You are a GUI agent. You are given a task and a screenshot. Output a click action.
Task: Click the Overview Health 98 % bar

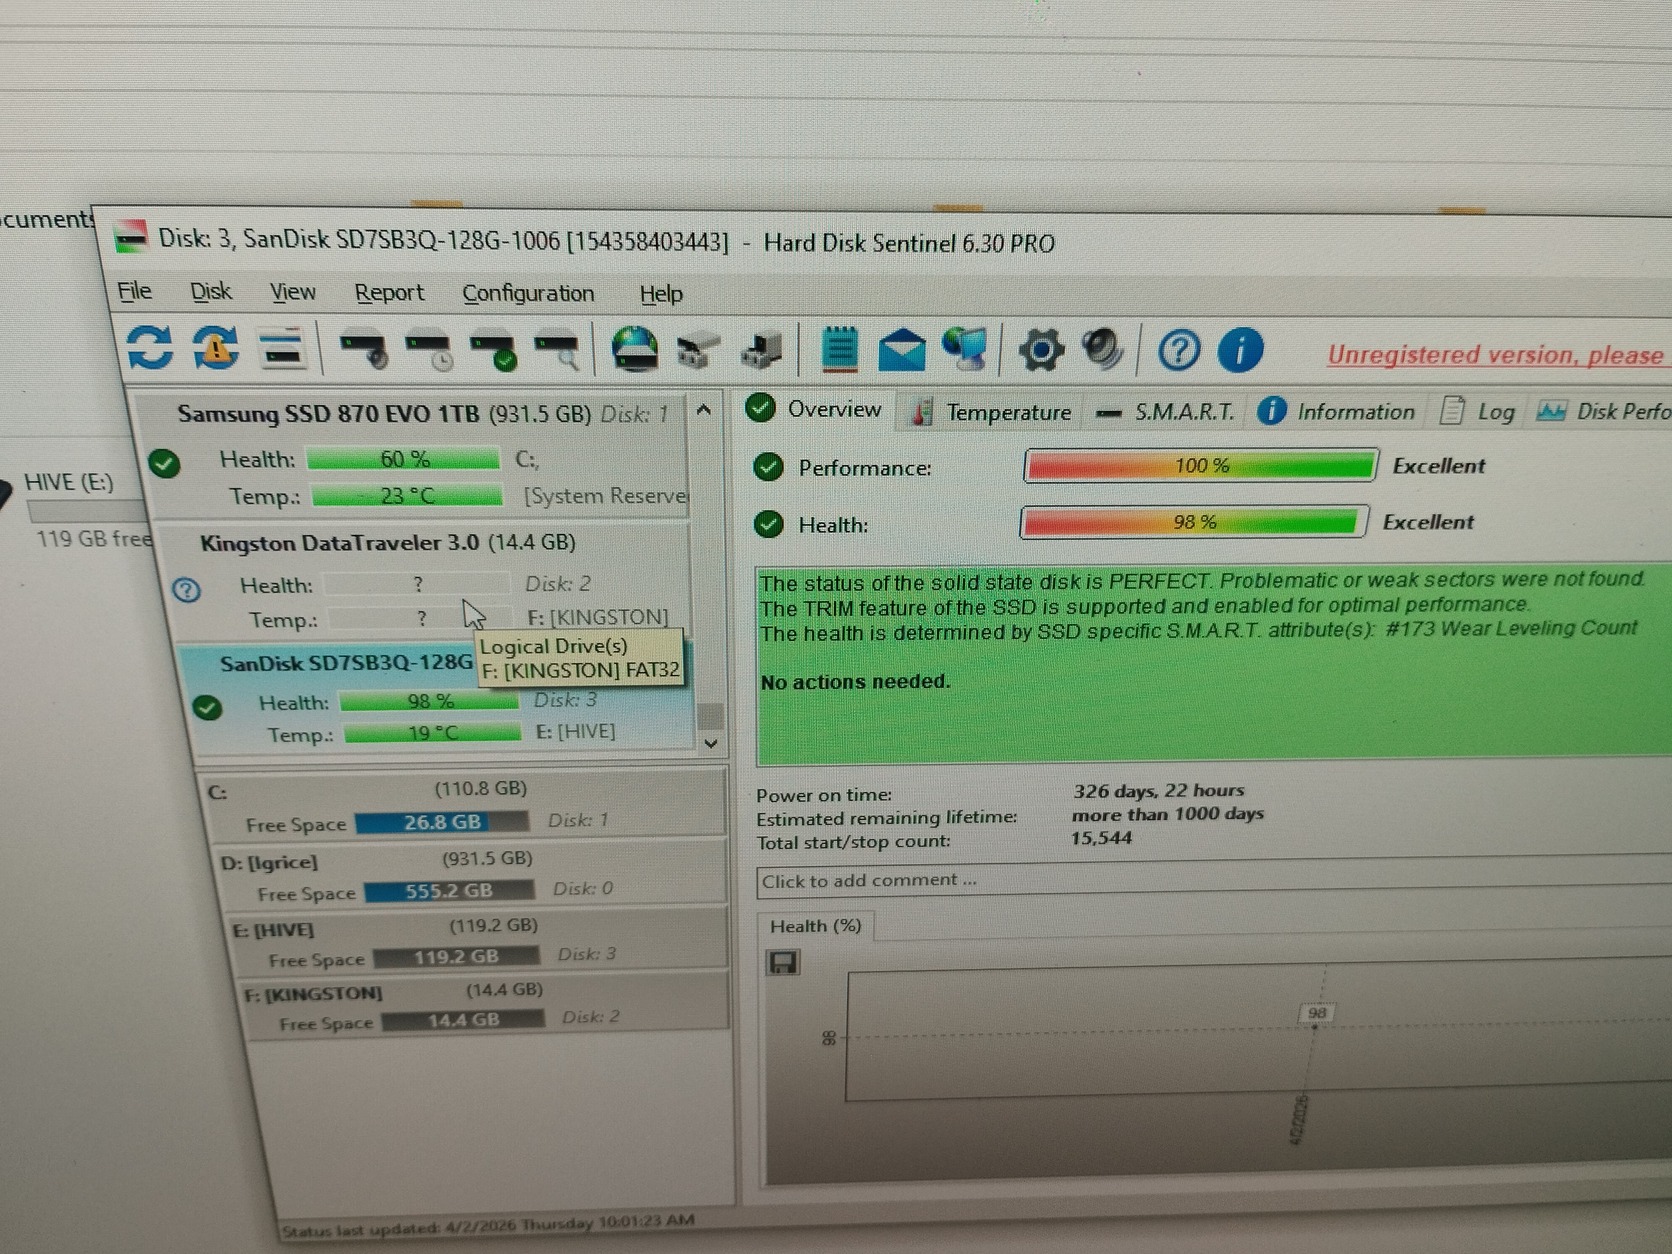[1193, 522]
